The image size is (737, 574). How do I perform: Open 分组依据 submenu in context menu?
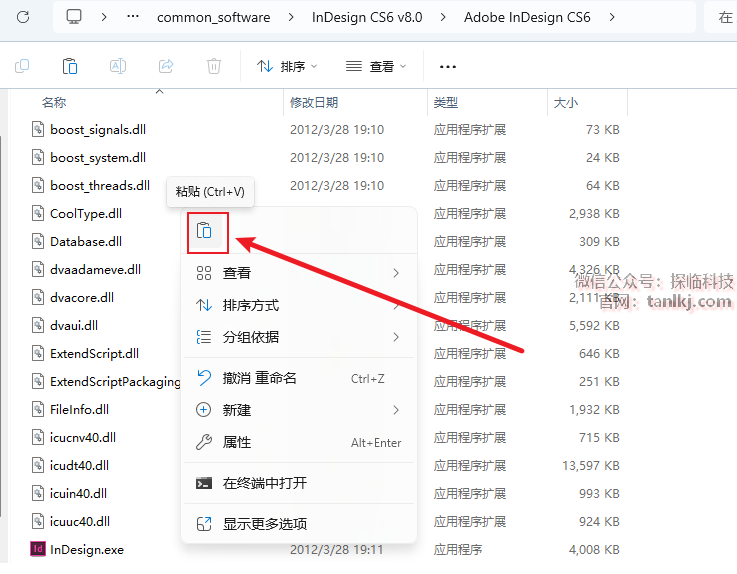[x=298, y=337]
